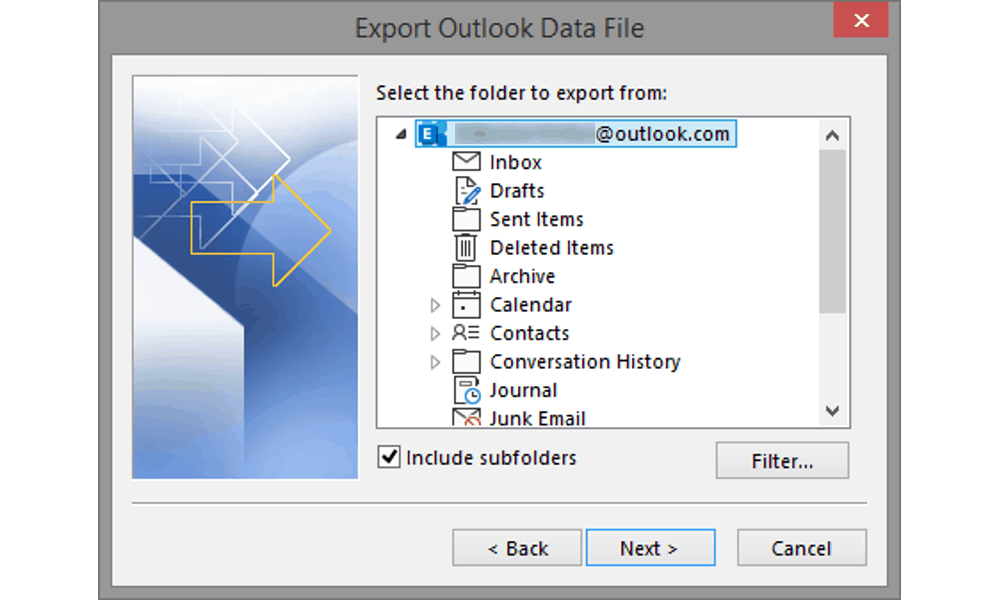The image size is (1000, 600).
Task: Select the Deleted Items folder label
Action: (552, 247)
